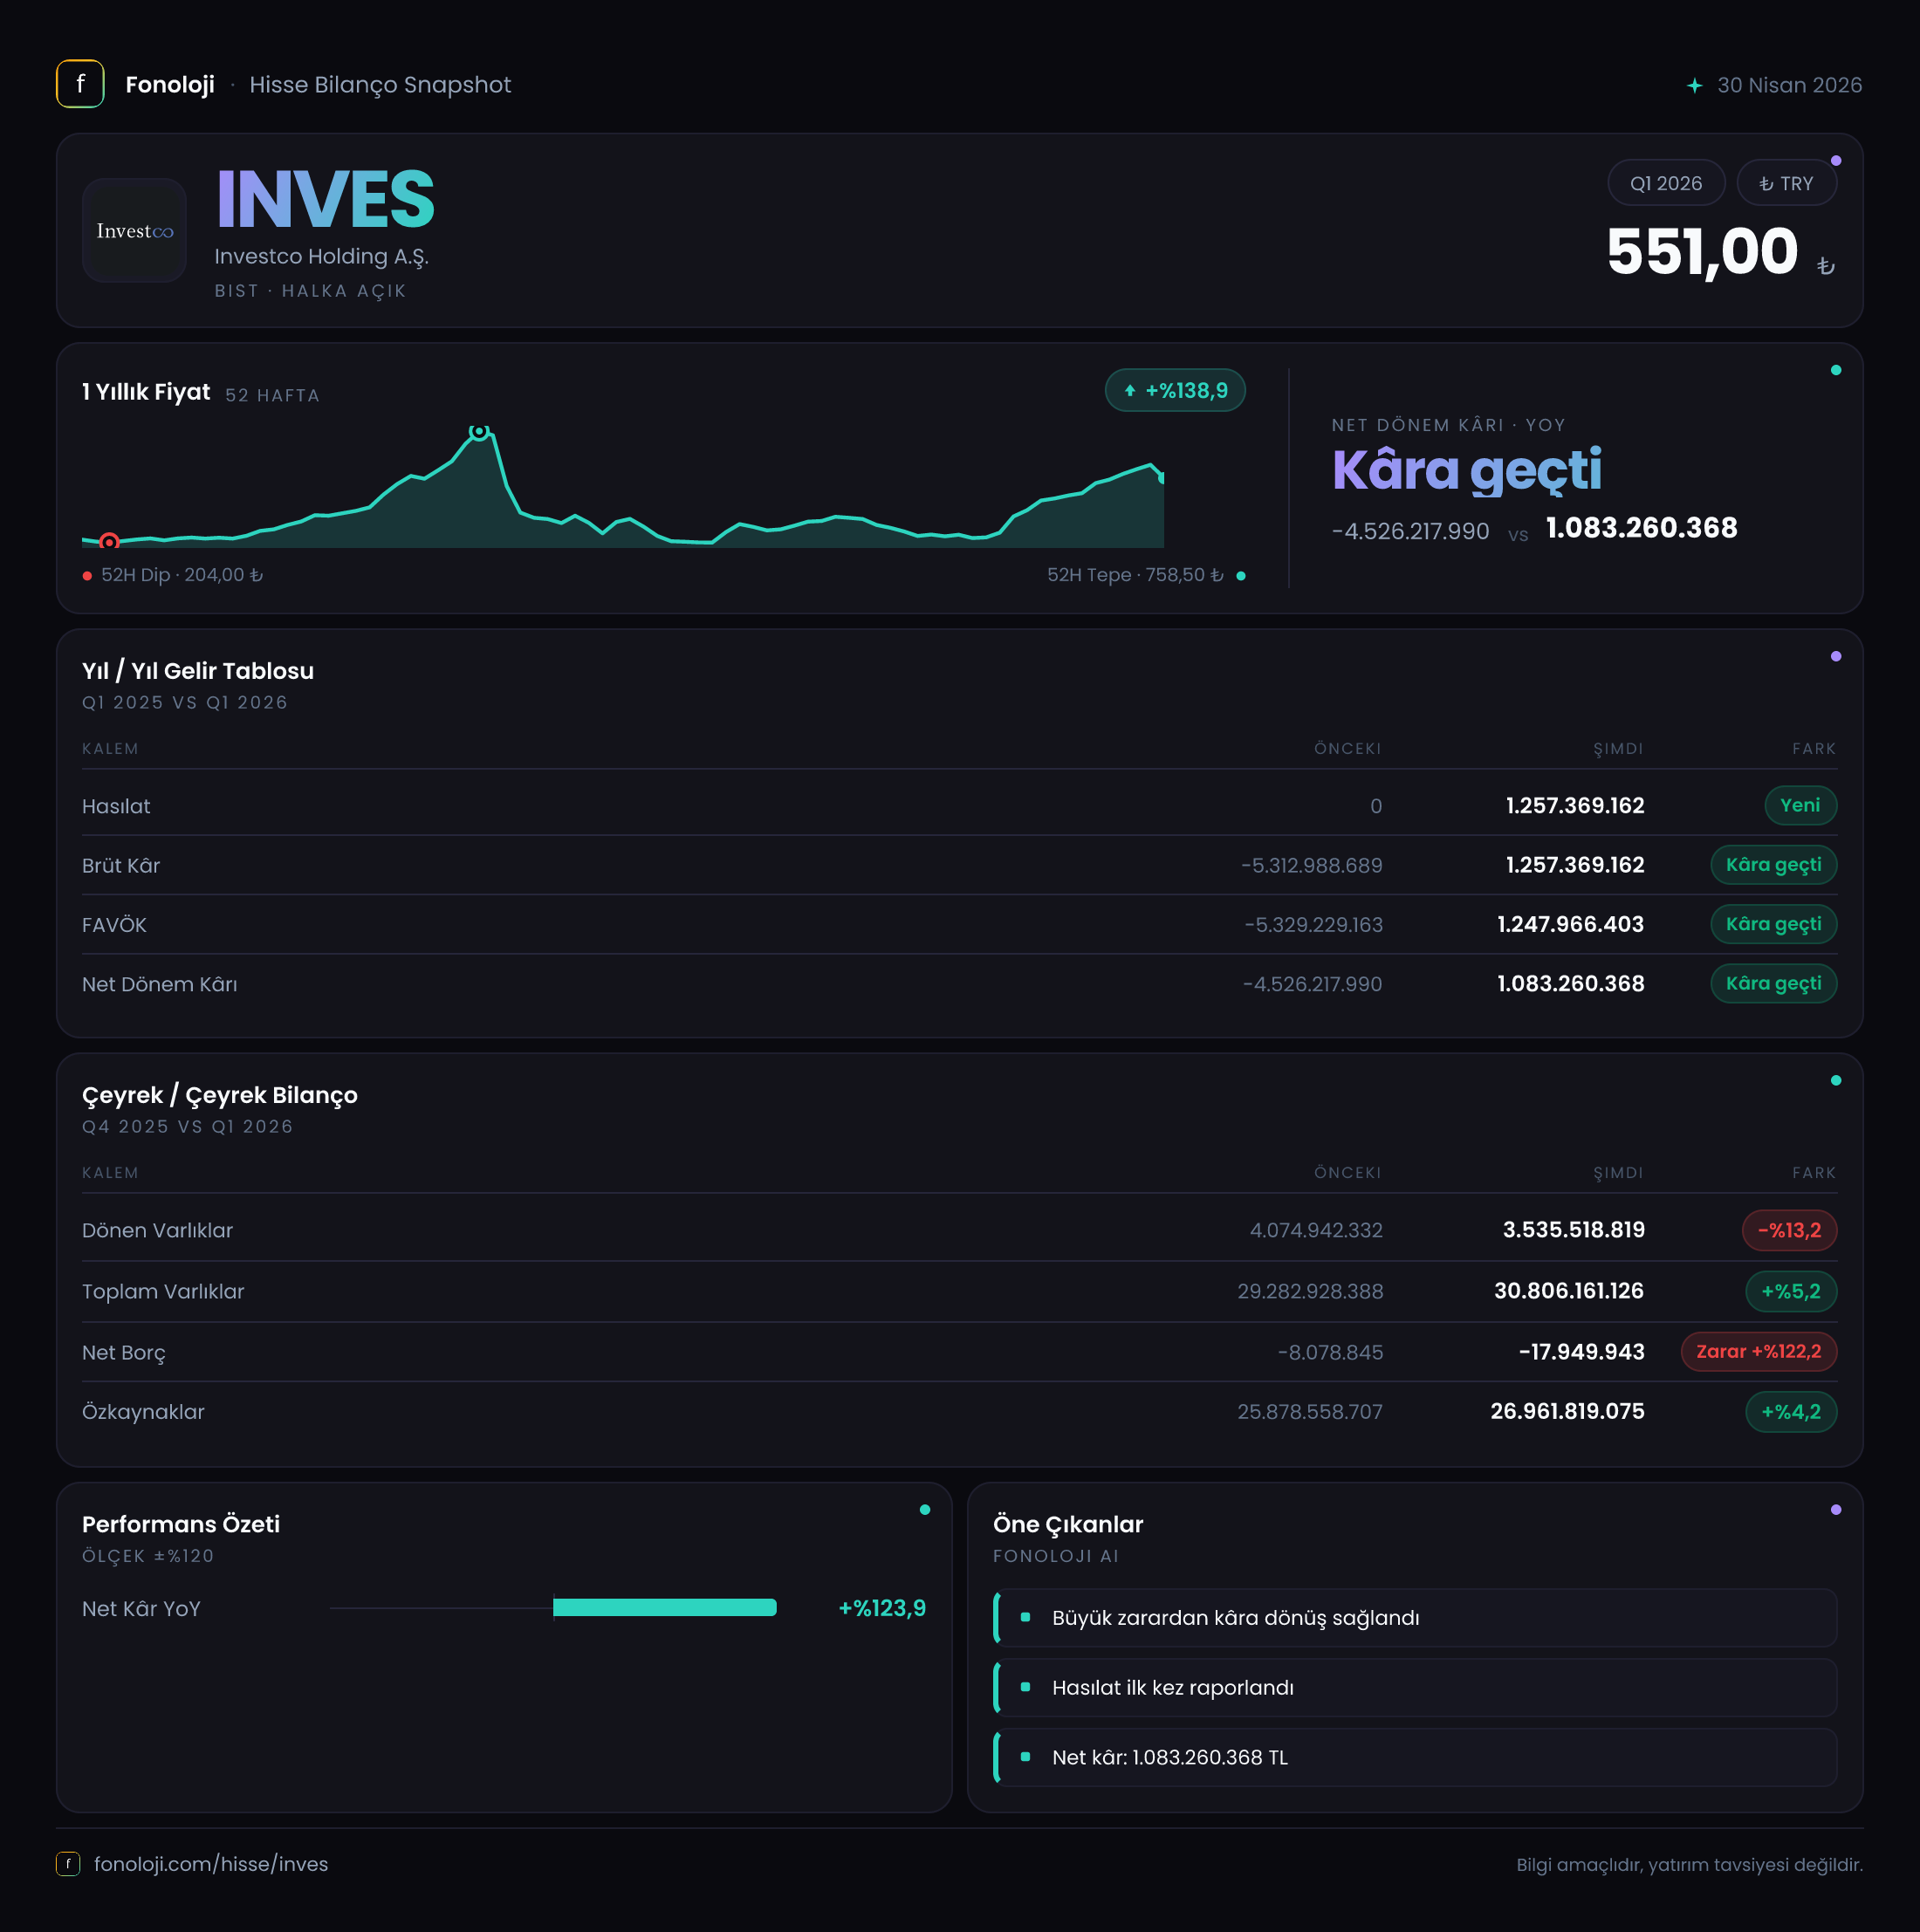Image resolution: width=1920 pixels, height=1932 pixels.
Task: Click the previous Toplam Varlıklar value 29.282.928.388
Action: (x=1310, y=1292)
